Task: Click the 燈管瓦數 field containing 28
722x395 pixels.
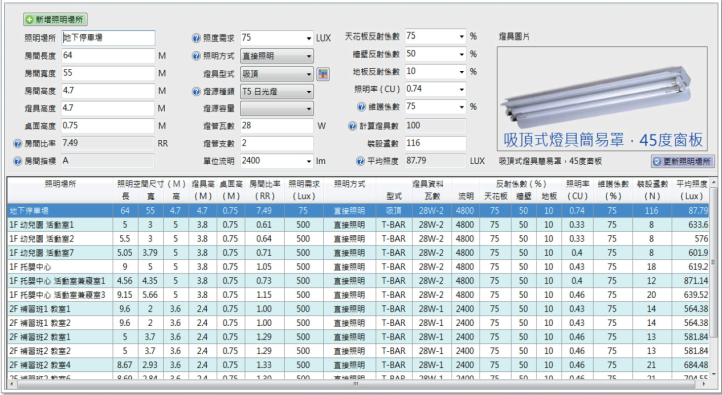Action: coord(277,126)
